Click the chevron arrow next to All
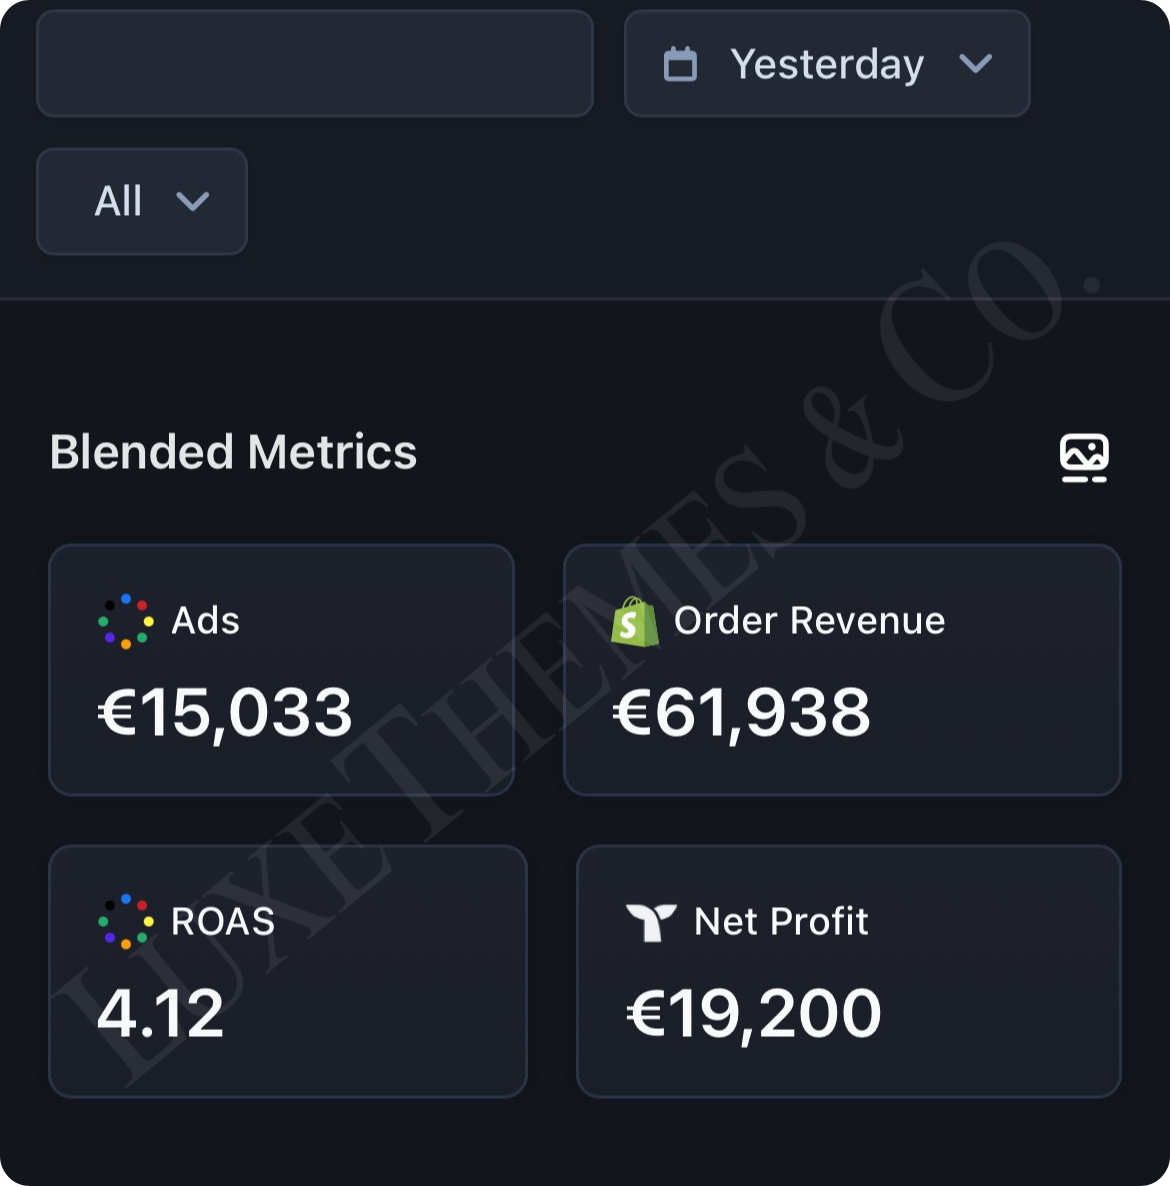The height and width of the screenshot is (1186, 1170). point(192,201)
